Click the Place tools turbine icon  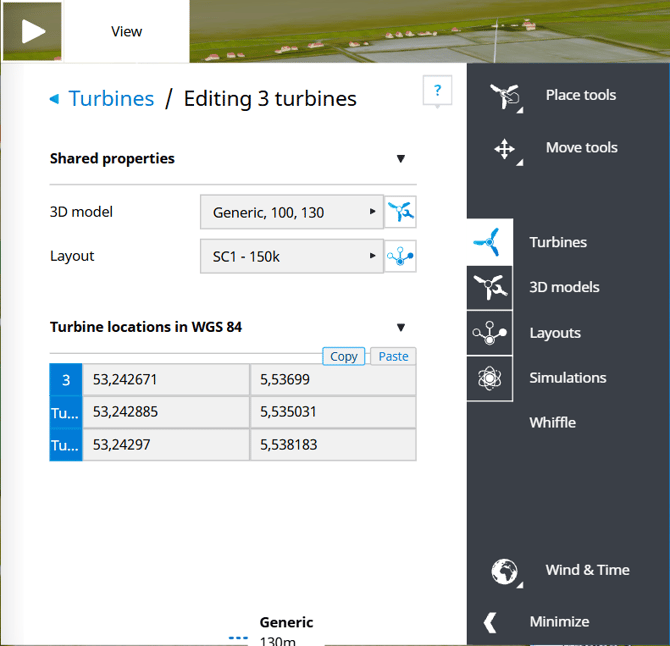(x=505, y=96)
